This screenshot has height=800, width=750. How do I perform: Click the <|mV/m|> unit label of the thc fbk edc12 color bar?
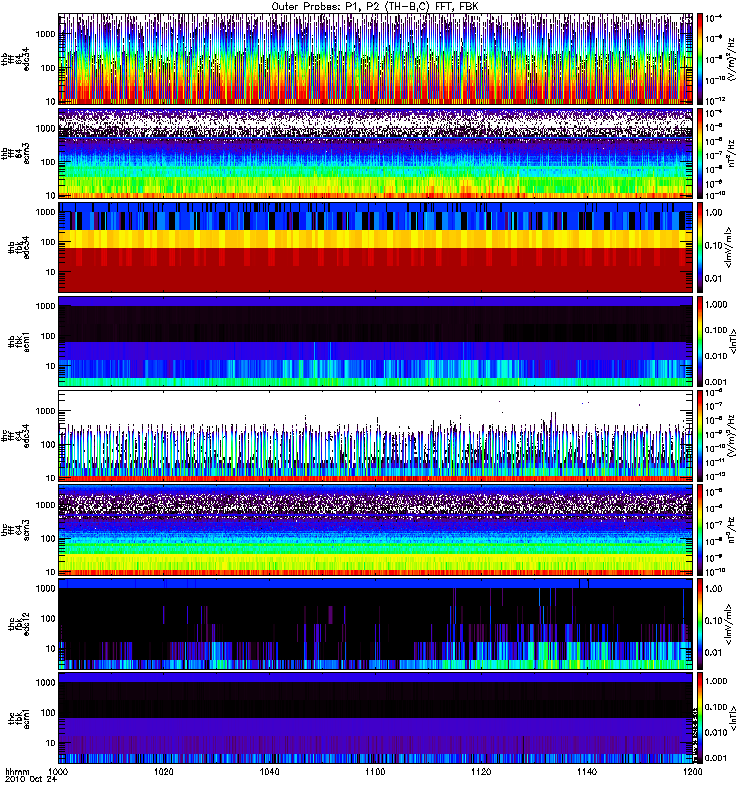pos(729,624)
